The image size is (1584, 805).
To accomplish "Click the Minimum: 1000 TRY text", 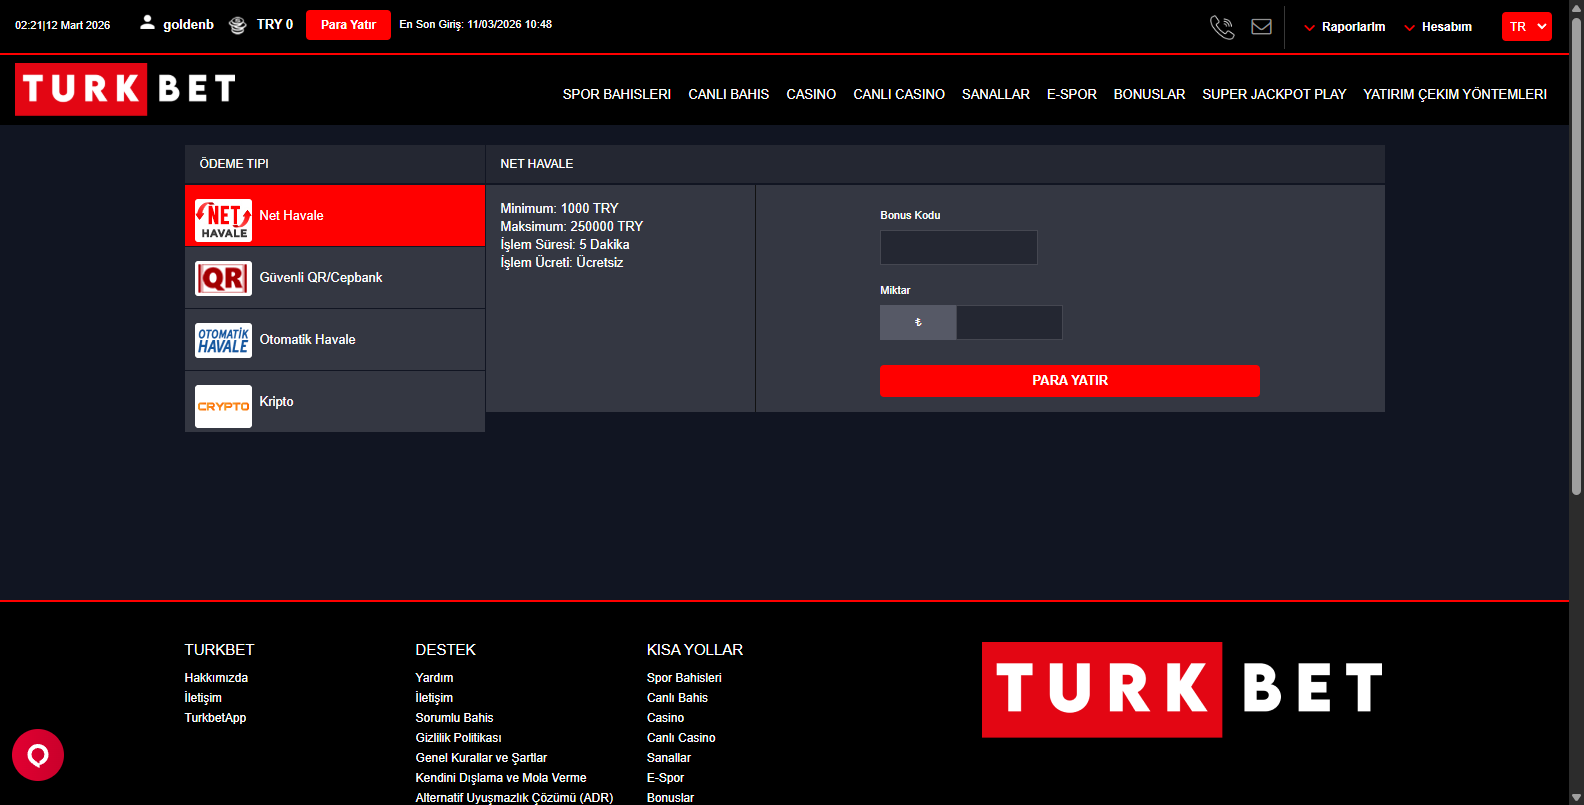I will 559,208.
